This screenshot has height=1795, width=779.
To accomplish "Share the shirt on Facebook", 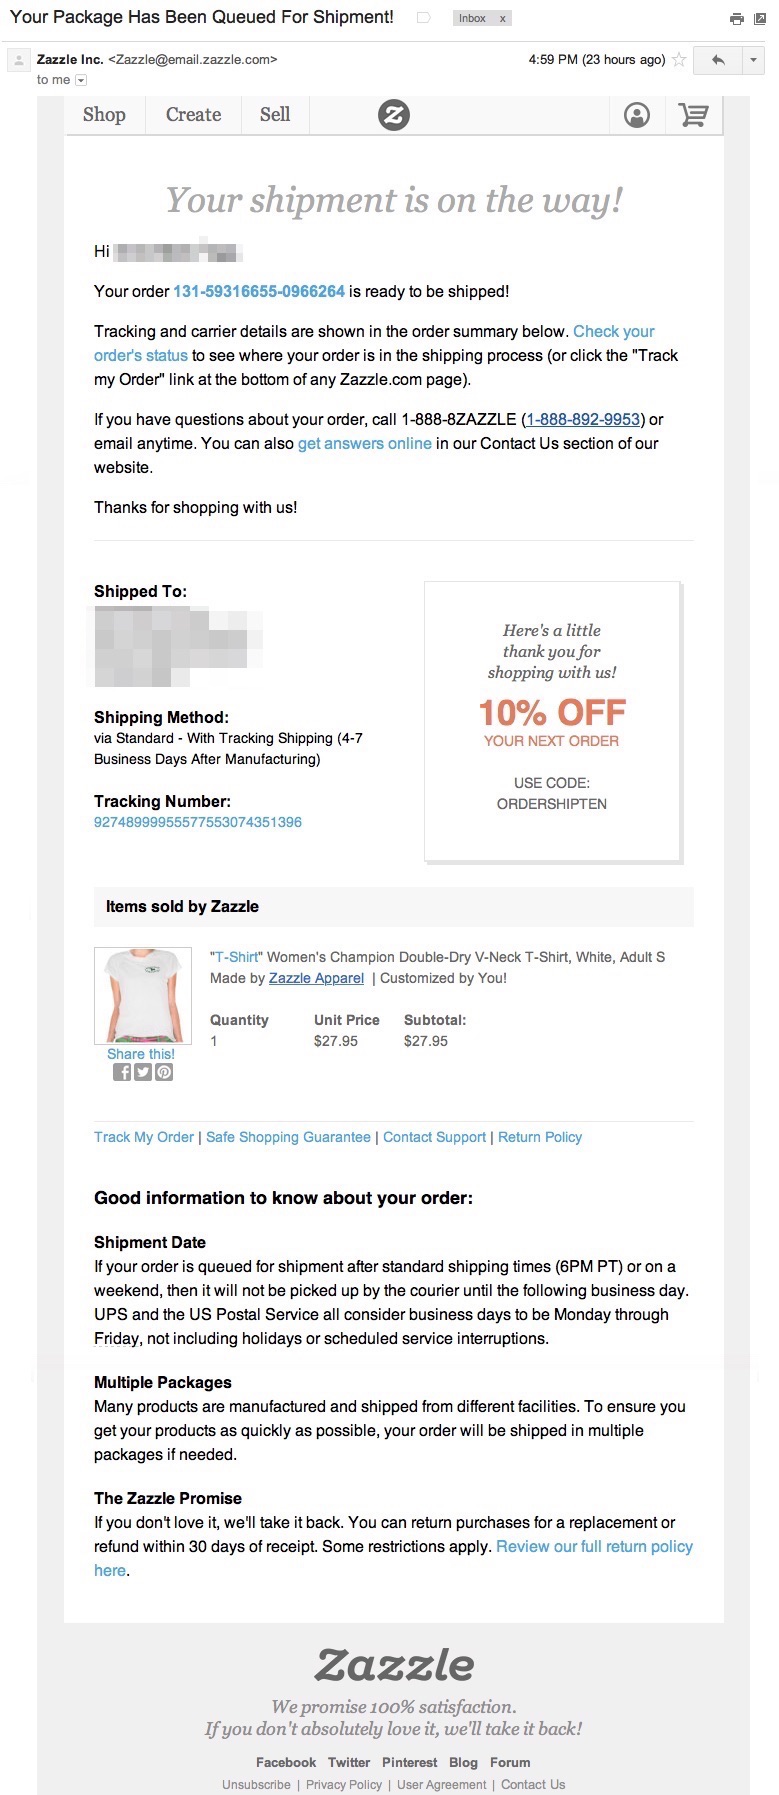I will click(122, 1072).
